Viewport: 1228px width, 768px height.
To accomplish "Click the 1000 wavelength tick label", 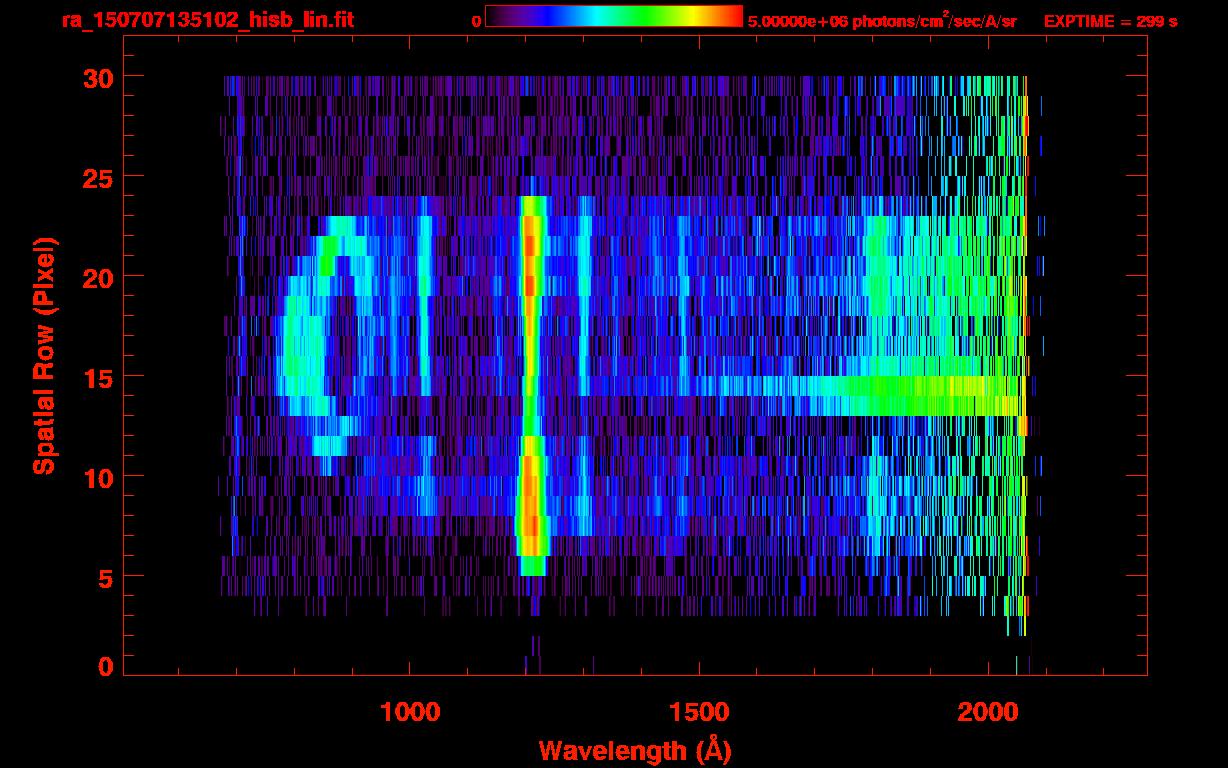I will tap(410, 712).
